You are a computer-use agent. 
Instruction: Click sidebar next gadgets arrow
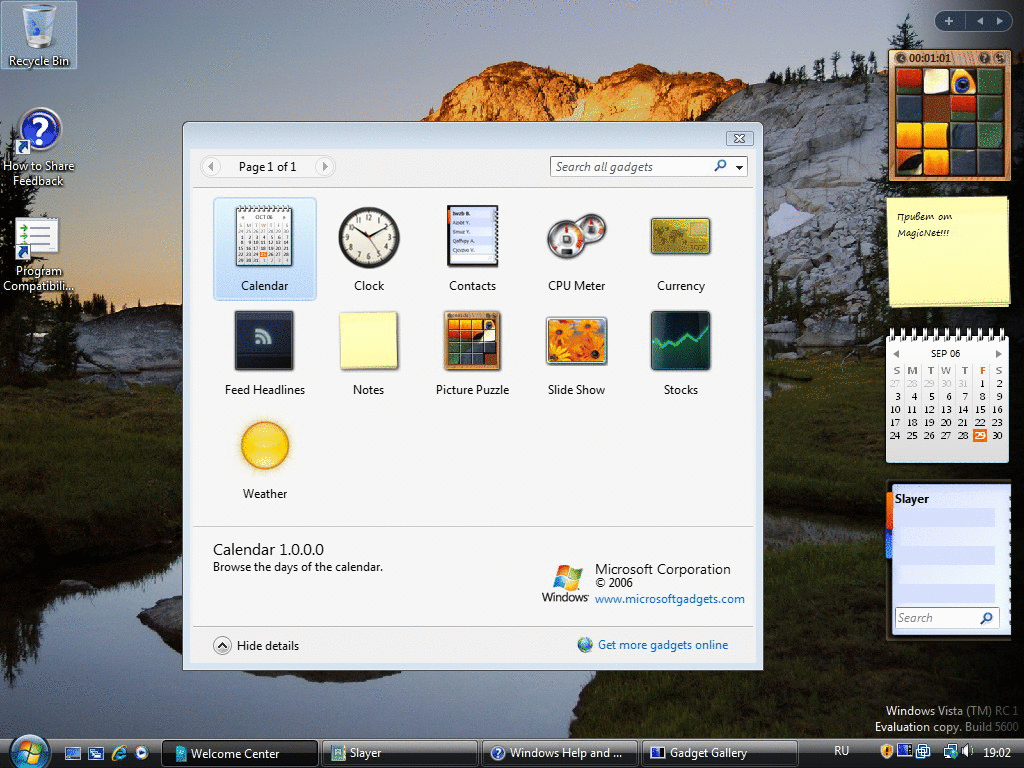click(999, 22)
